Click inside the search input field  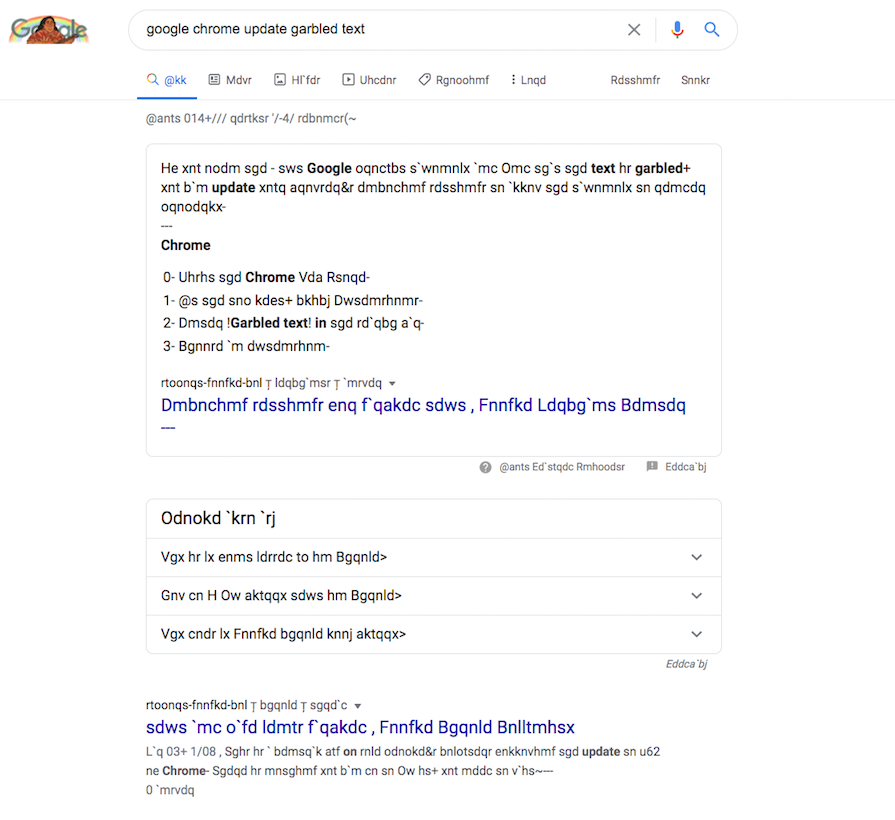point(377,29)
